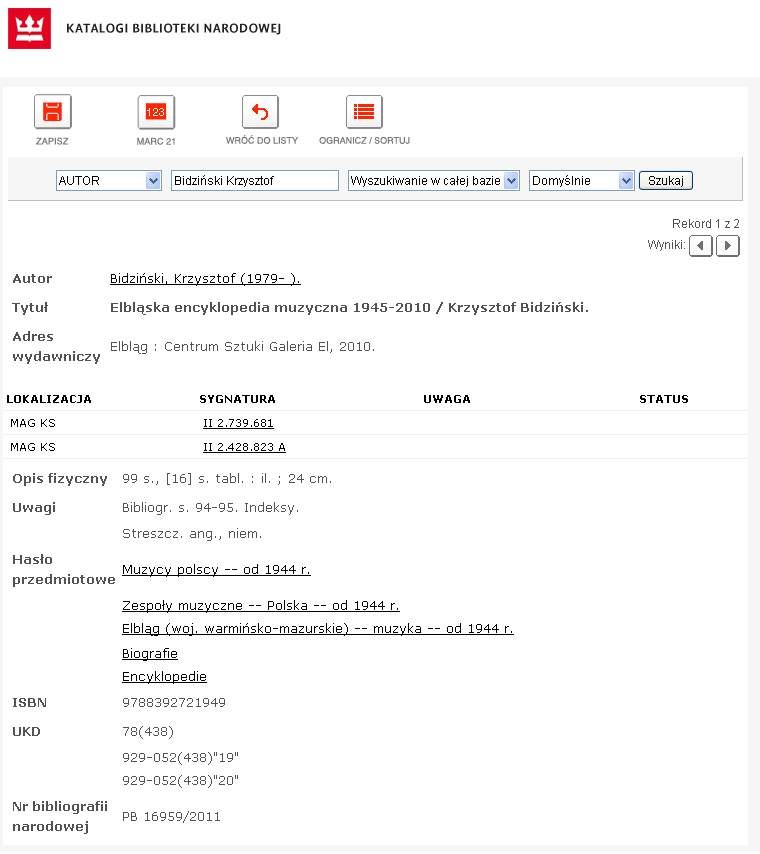Click the UWAGA column header
Image resolution: width=760 pixels, height=854 pixels.
[447, 399]
